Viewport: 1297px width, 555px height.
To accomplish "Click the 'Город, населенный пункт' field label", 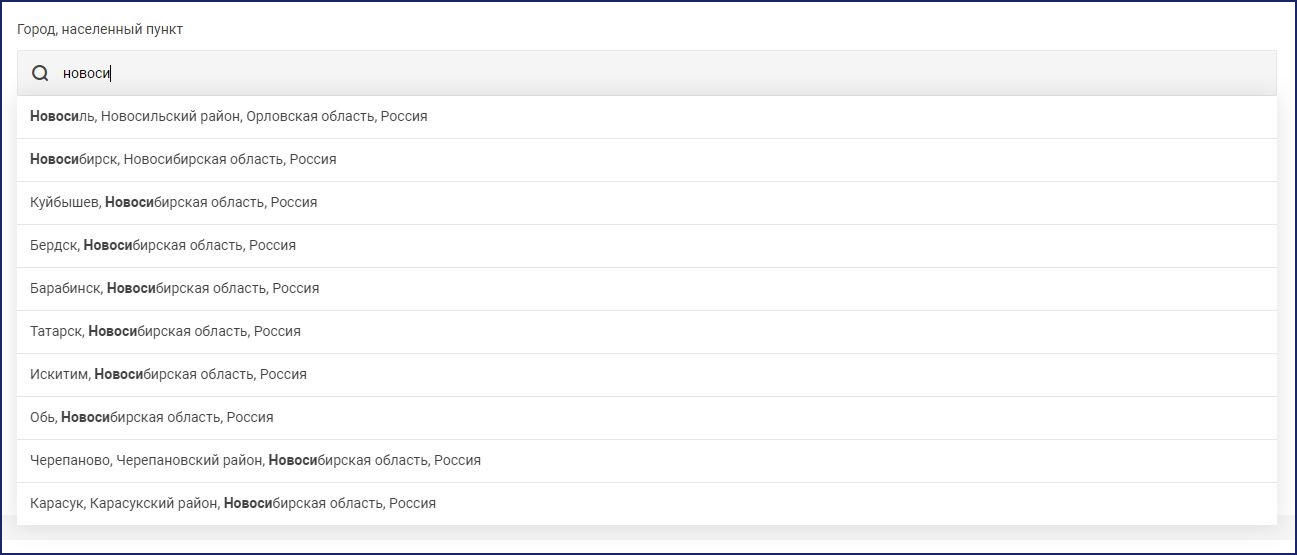I will click(100, 29).
